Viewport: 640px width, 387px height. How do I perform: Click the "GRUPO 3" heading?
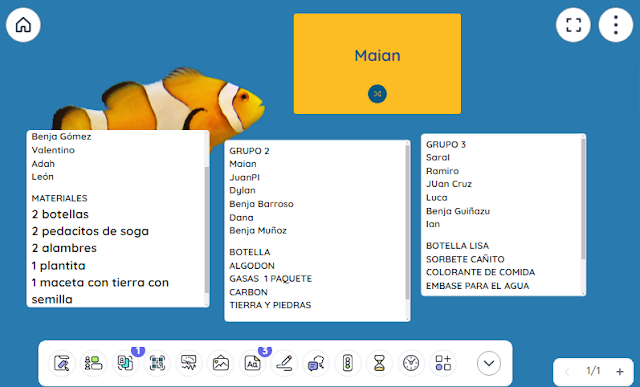[446, 145]
